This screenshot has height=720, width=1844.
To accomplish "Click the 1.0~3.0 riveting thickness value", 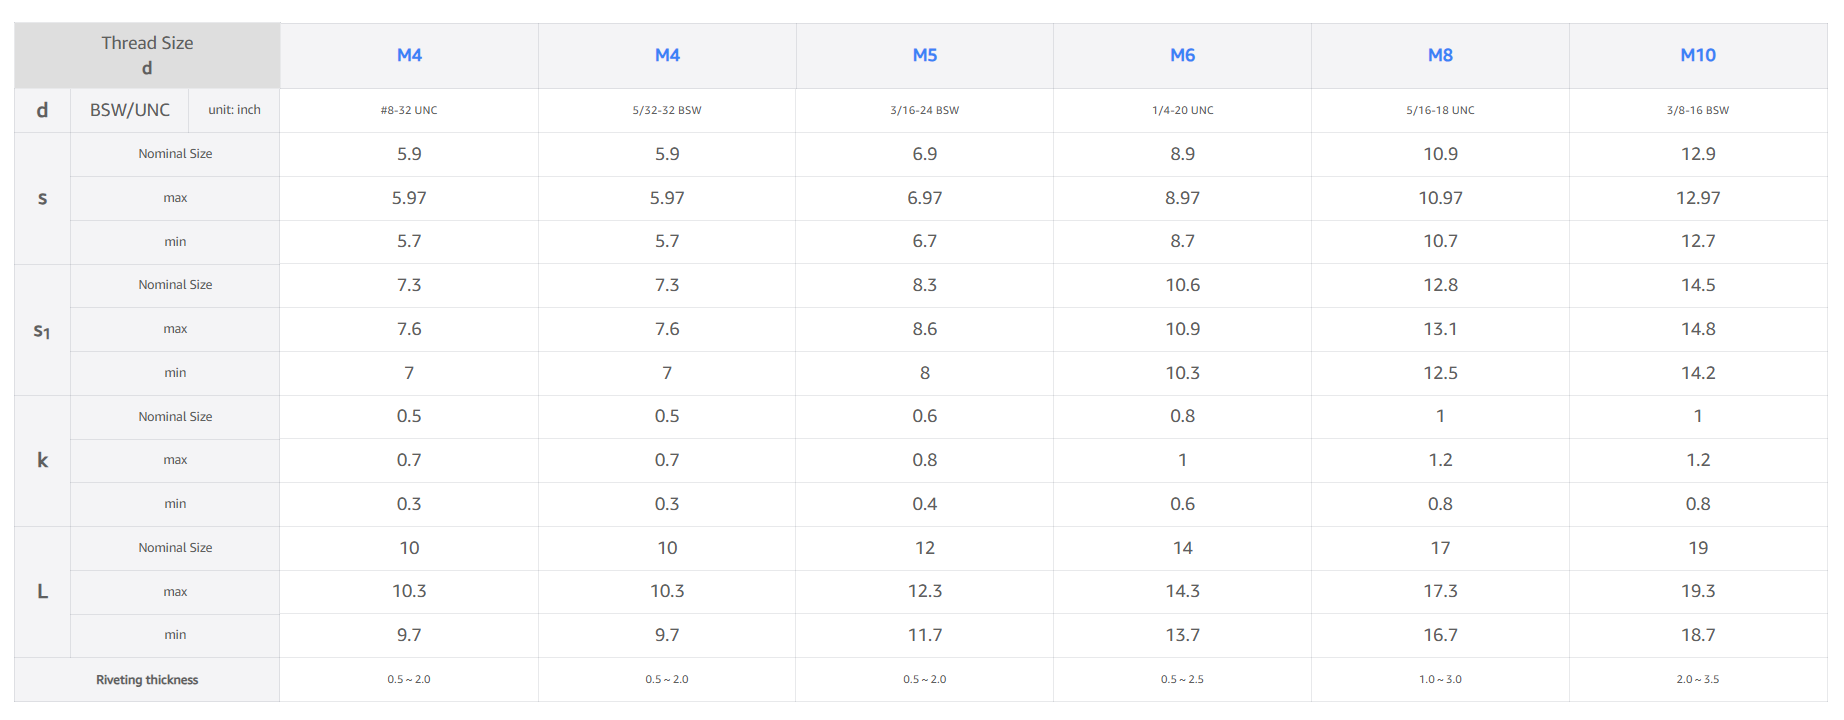I will click(1440, 680).
